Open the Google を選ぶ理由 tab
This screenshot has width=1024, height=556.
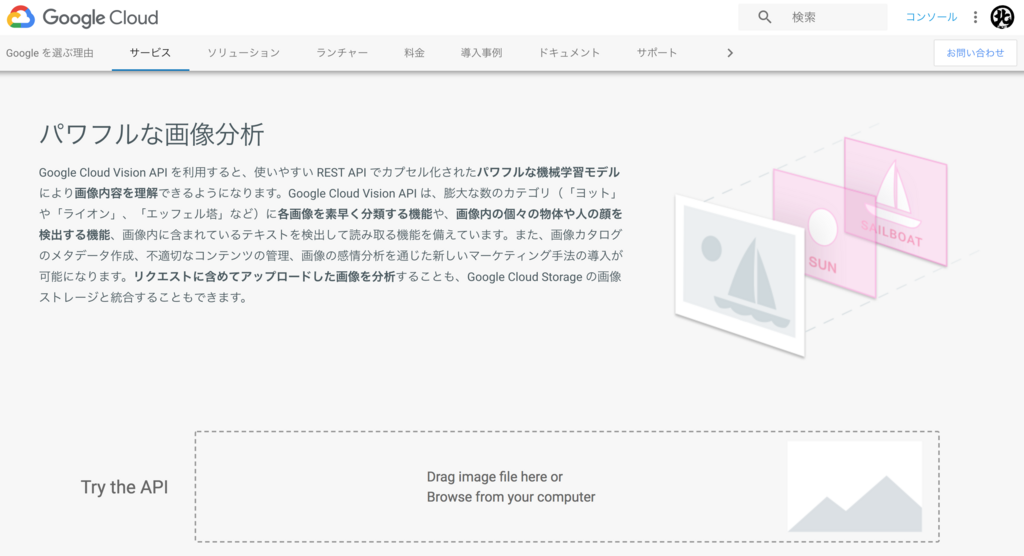50,53
